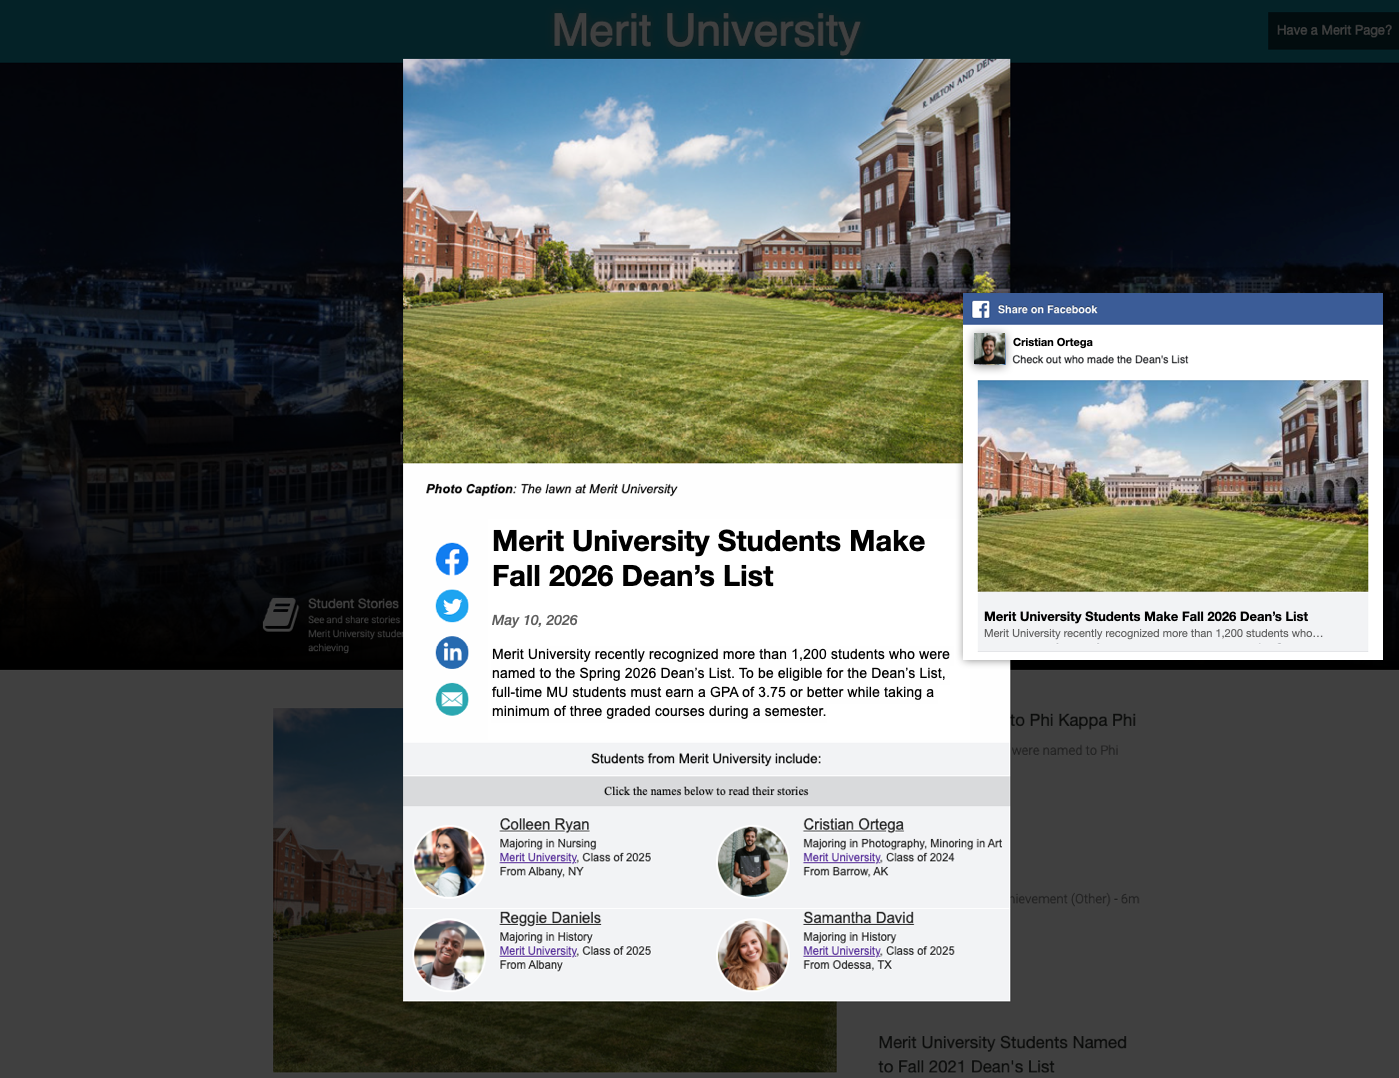Image resolution: width=1399 pixels, height=1078 pixels.
Task: Click the Facebook logo in the share dialog header
Action: coord(981,309)
